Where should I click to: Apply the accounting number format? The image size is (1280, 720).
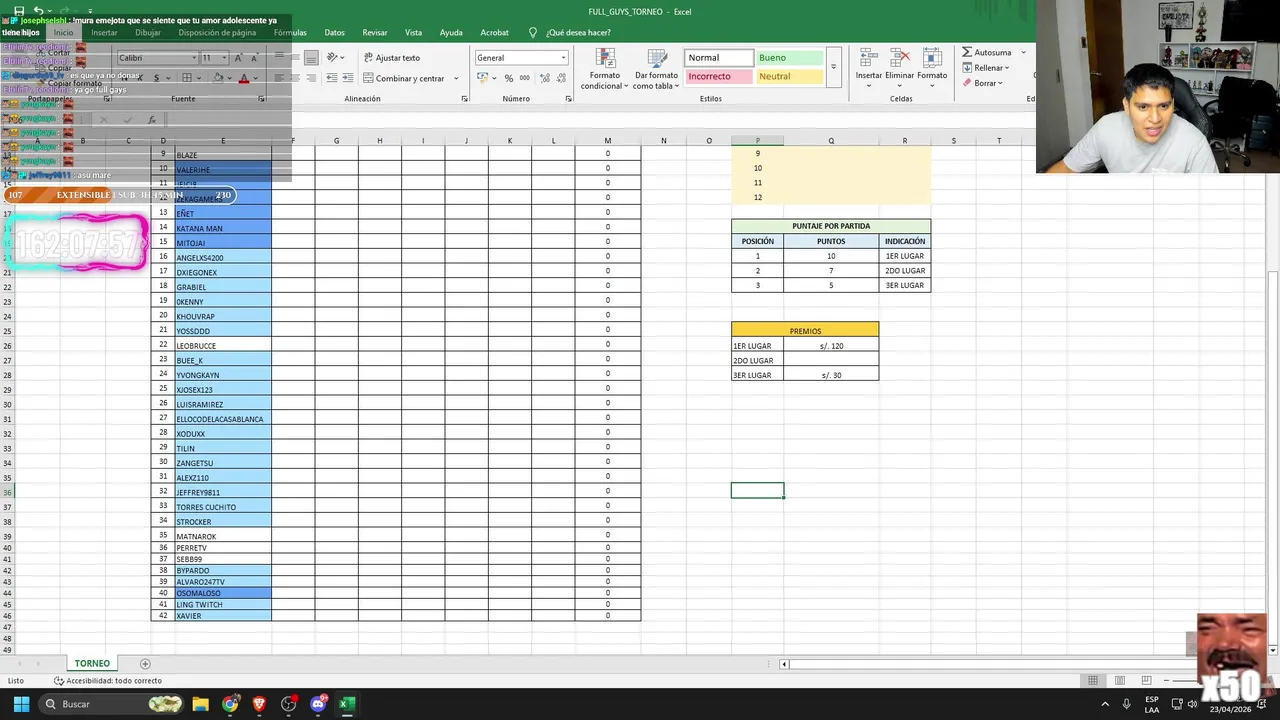click(x=483, y=78)
